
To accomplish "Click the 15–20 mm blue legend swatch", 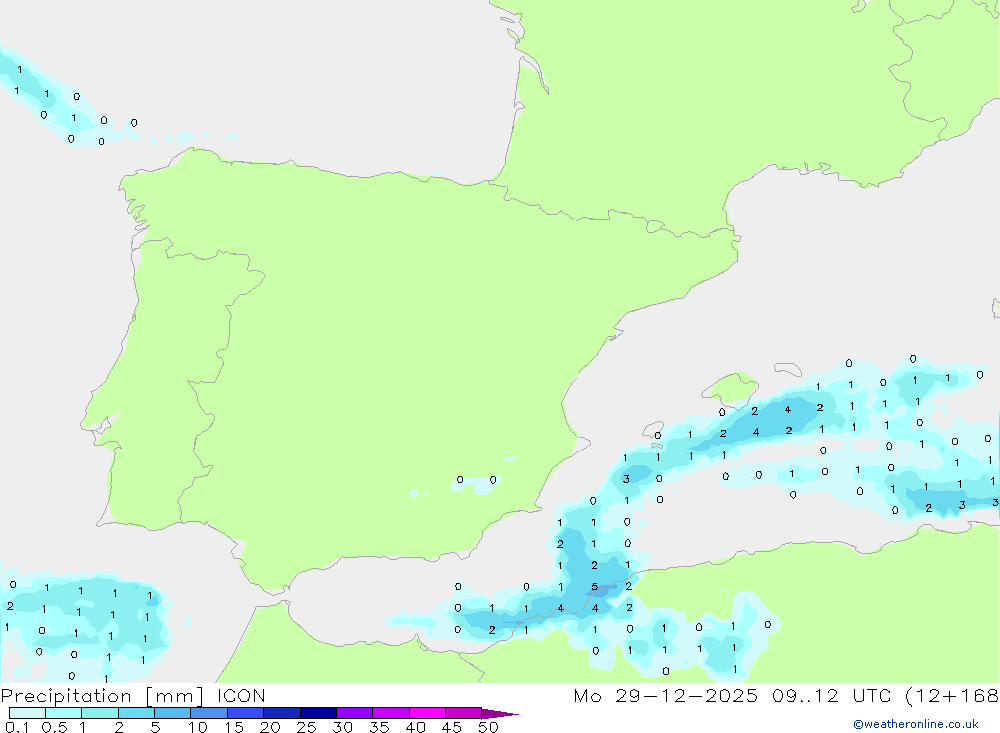I will [x=246, y=713].
